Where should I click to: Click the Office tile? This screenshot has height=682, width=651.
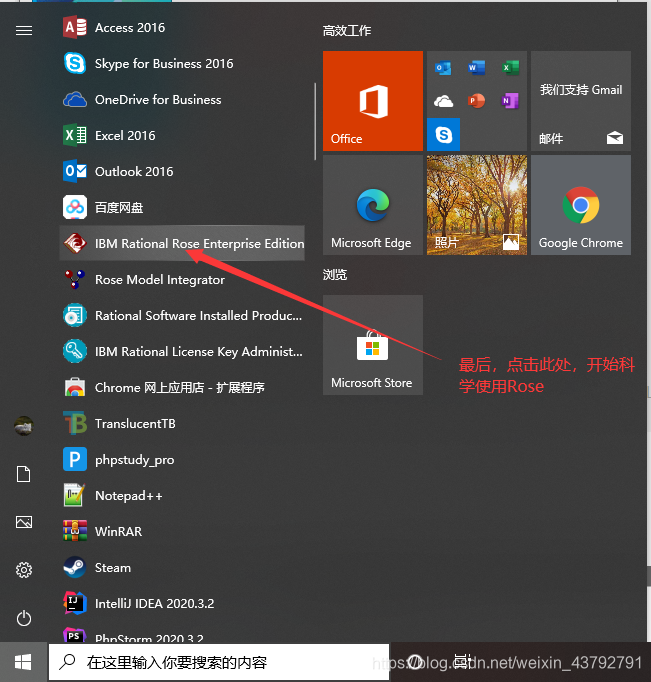[x=373, y=101]
